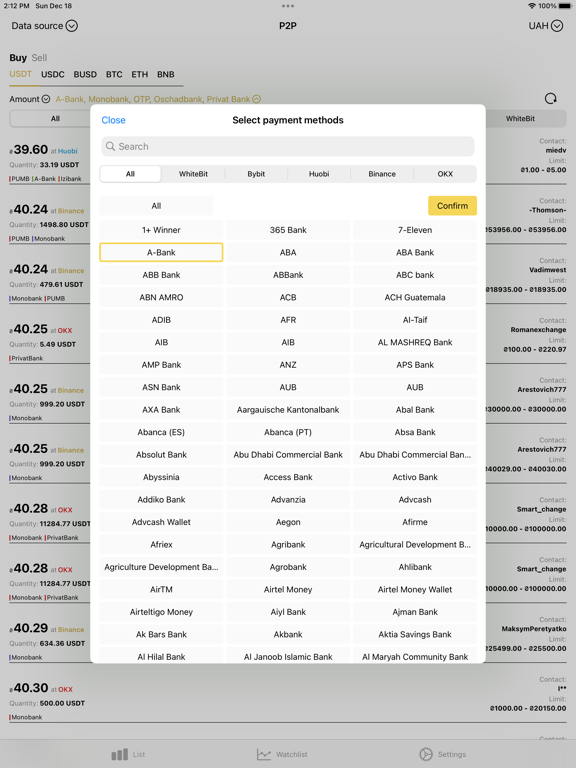Select the BTC coin tab

(114, 74)
